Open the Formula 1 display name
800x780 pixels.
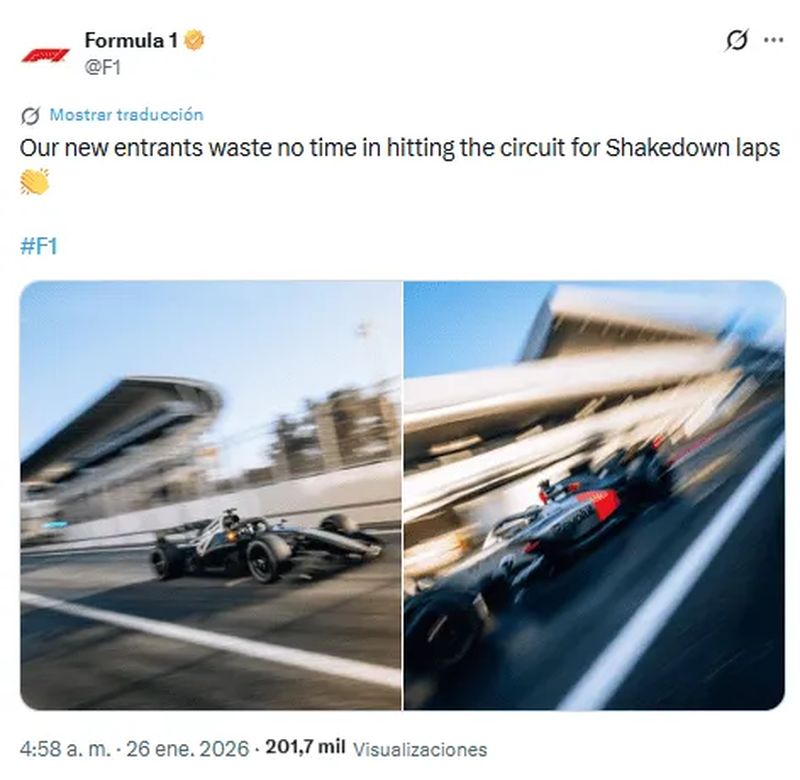[131, 40]
